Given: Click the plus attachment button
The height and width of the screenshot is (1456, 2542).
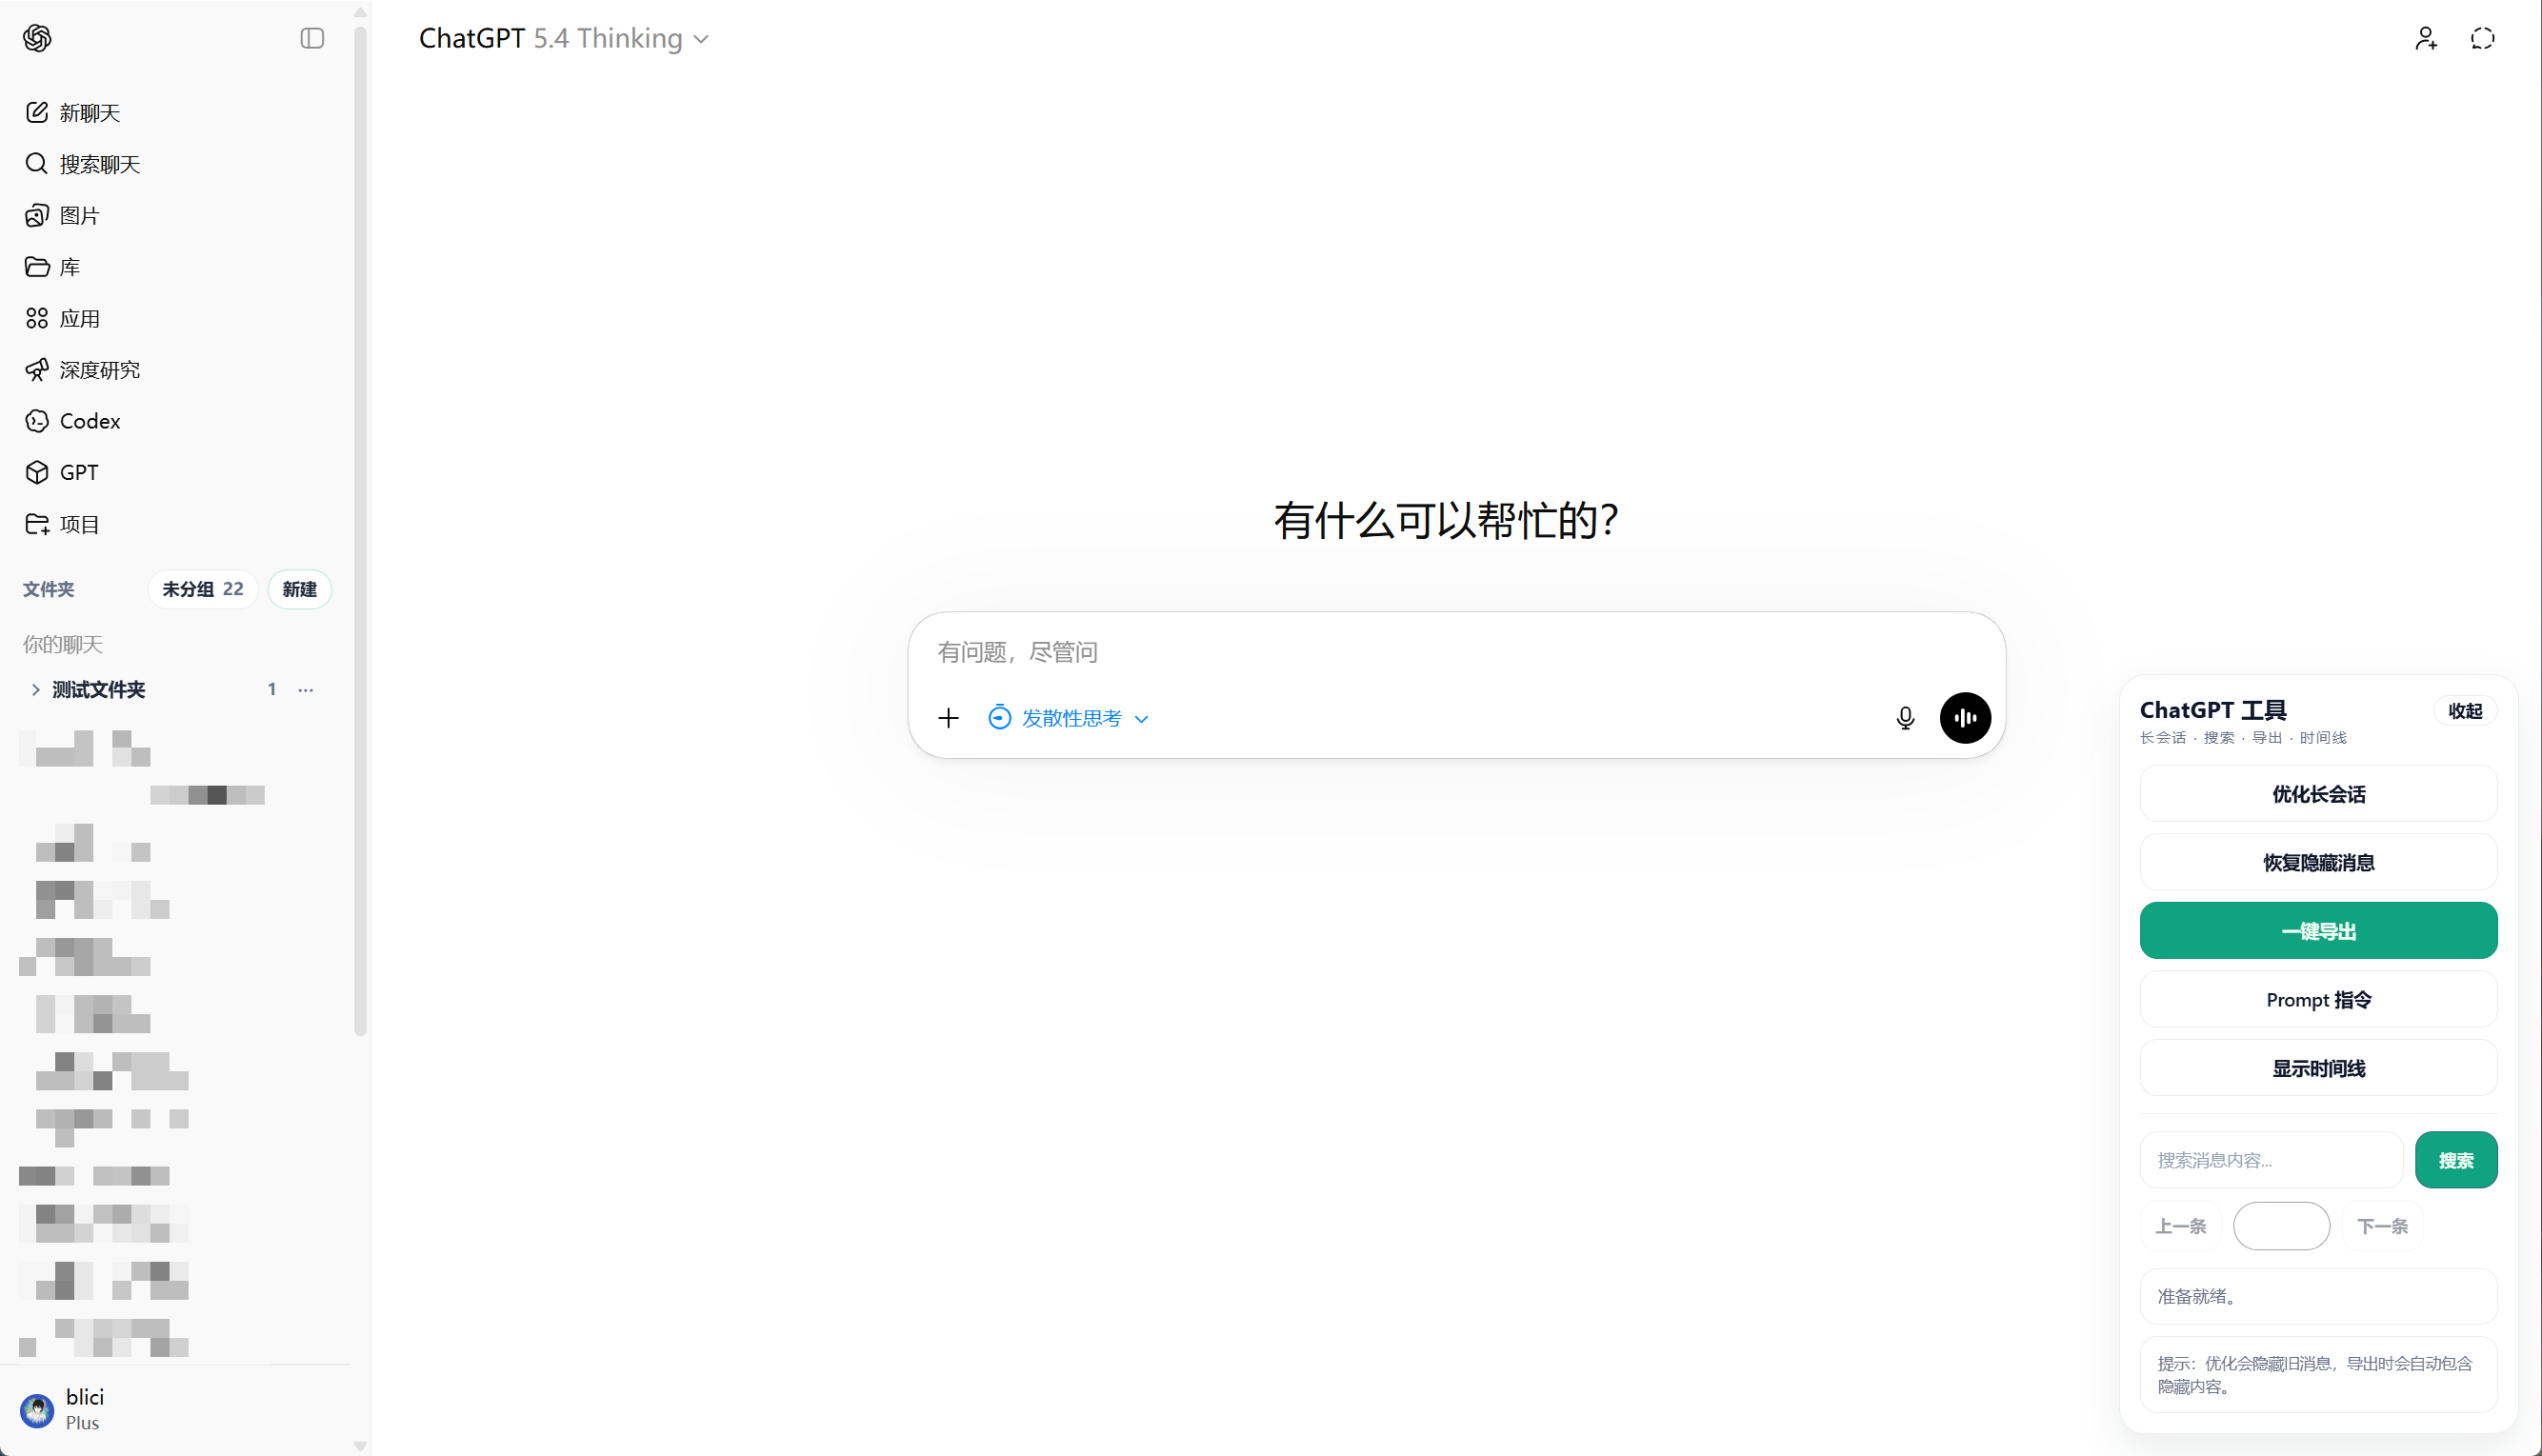Looking at the screenshot, I should [948, 717].
